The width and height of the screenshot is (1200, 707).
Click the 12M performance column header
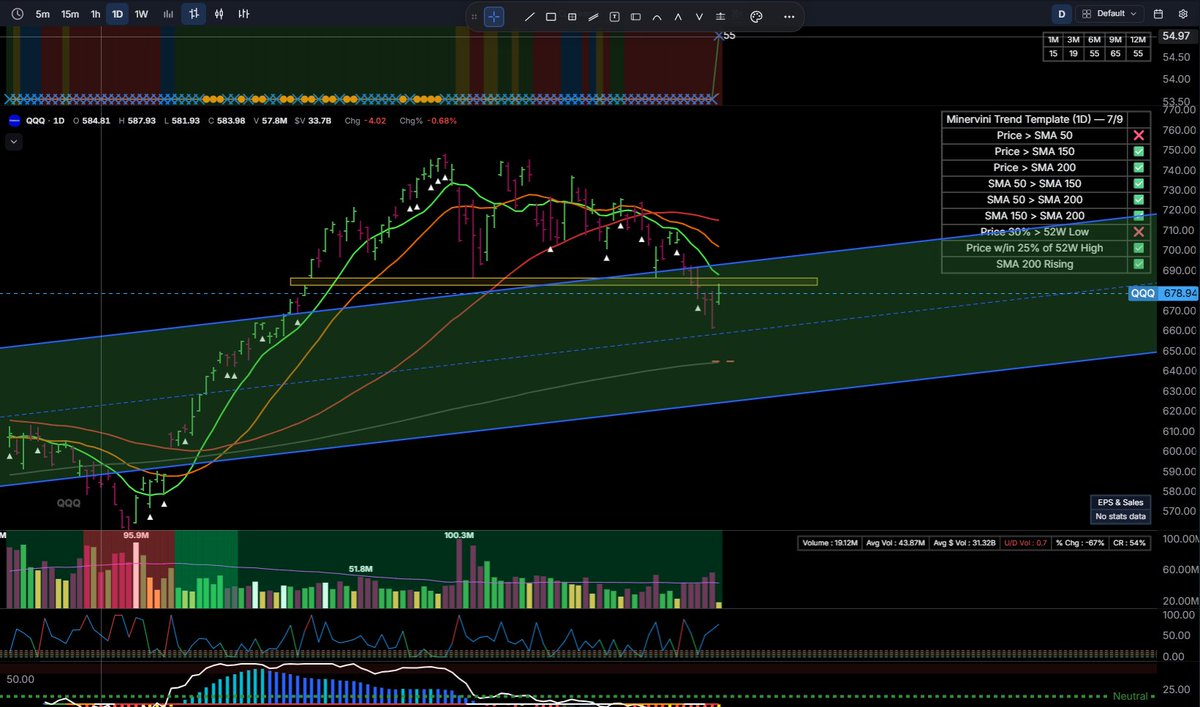click(x=1138, y=39)
